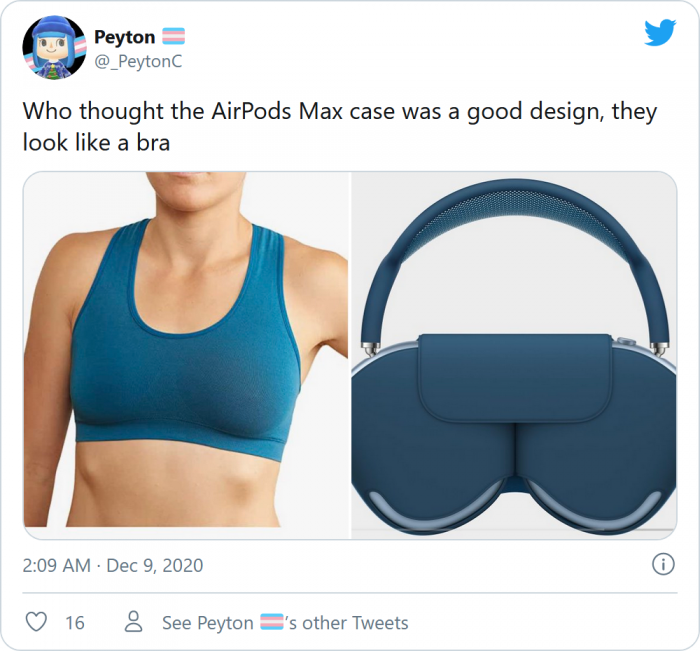Click the flag emoji beside Peyton's name

coord(173,37)
